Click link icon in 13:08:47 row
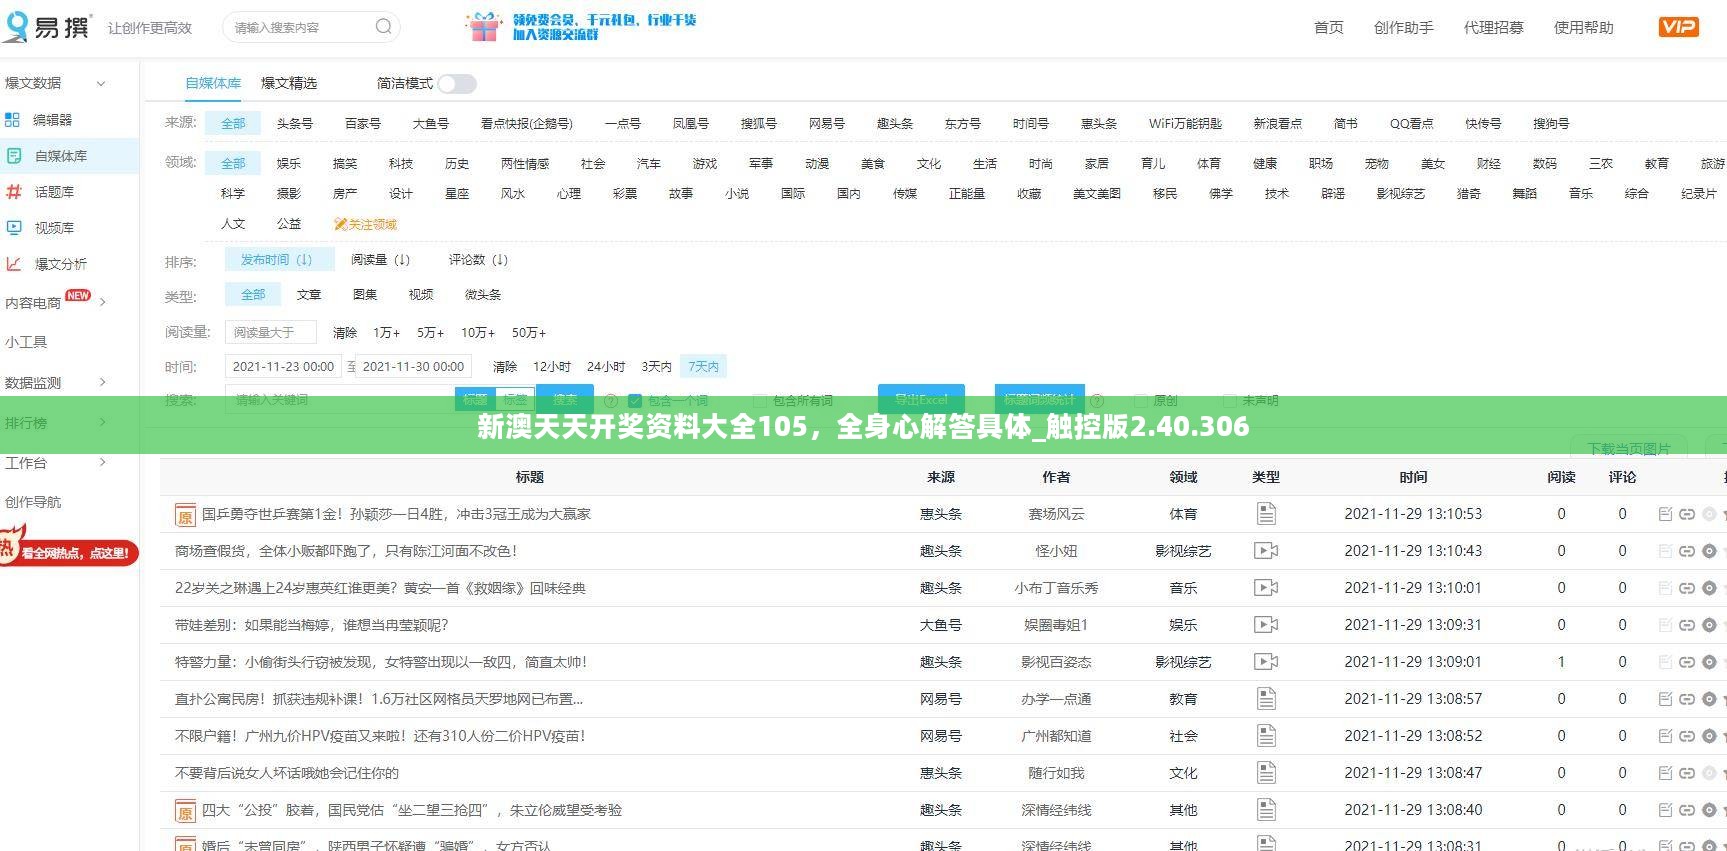1727x851 pixels. click(1687, 773)
